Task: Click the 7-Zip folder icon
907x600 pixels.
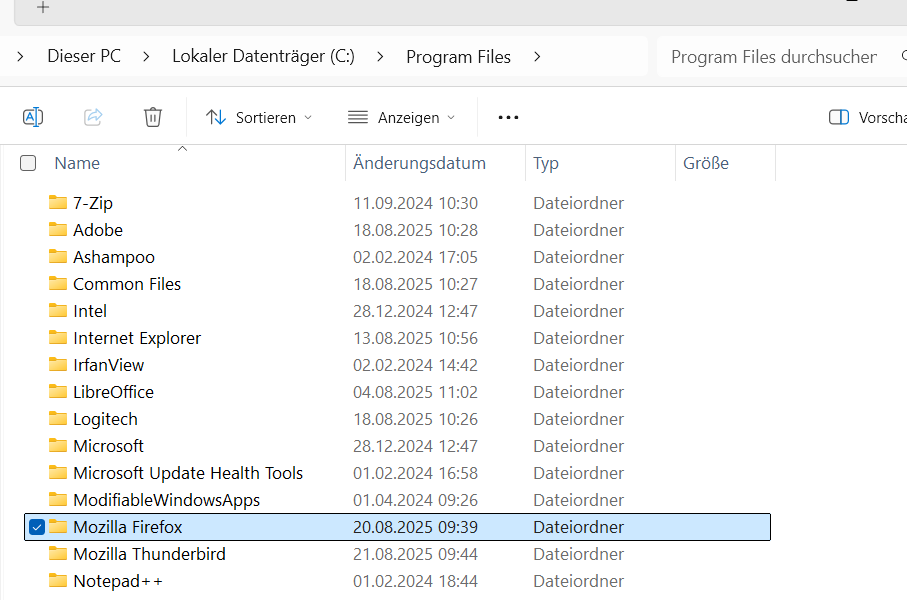Action: [58, 203]
